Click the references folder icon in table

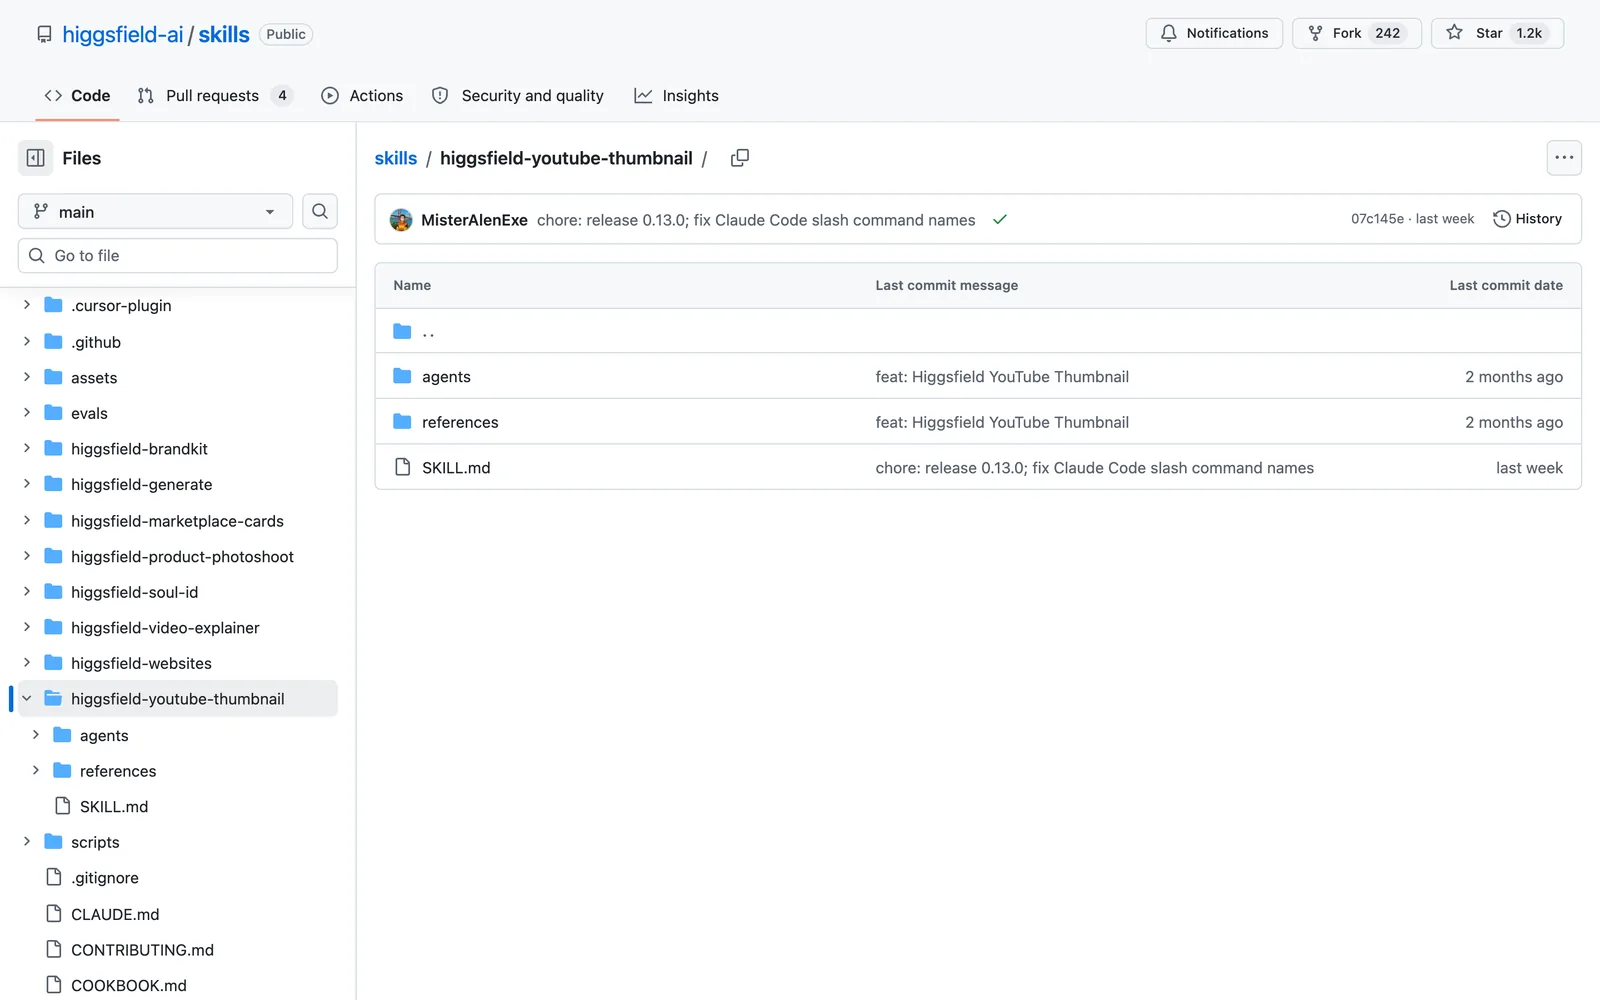tap(402, 422)
